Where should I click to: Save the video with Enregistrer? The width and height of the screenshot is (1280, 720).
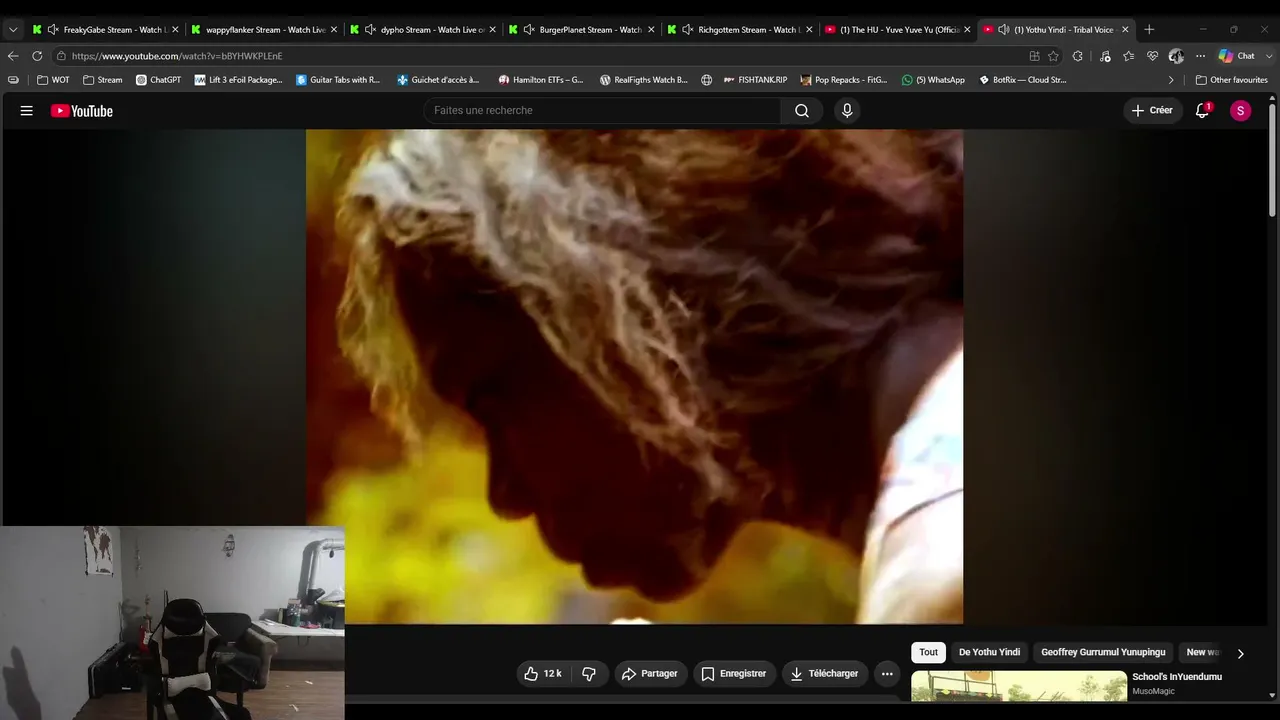pos(735,674)
